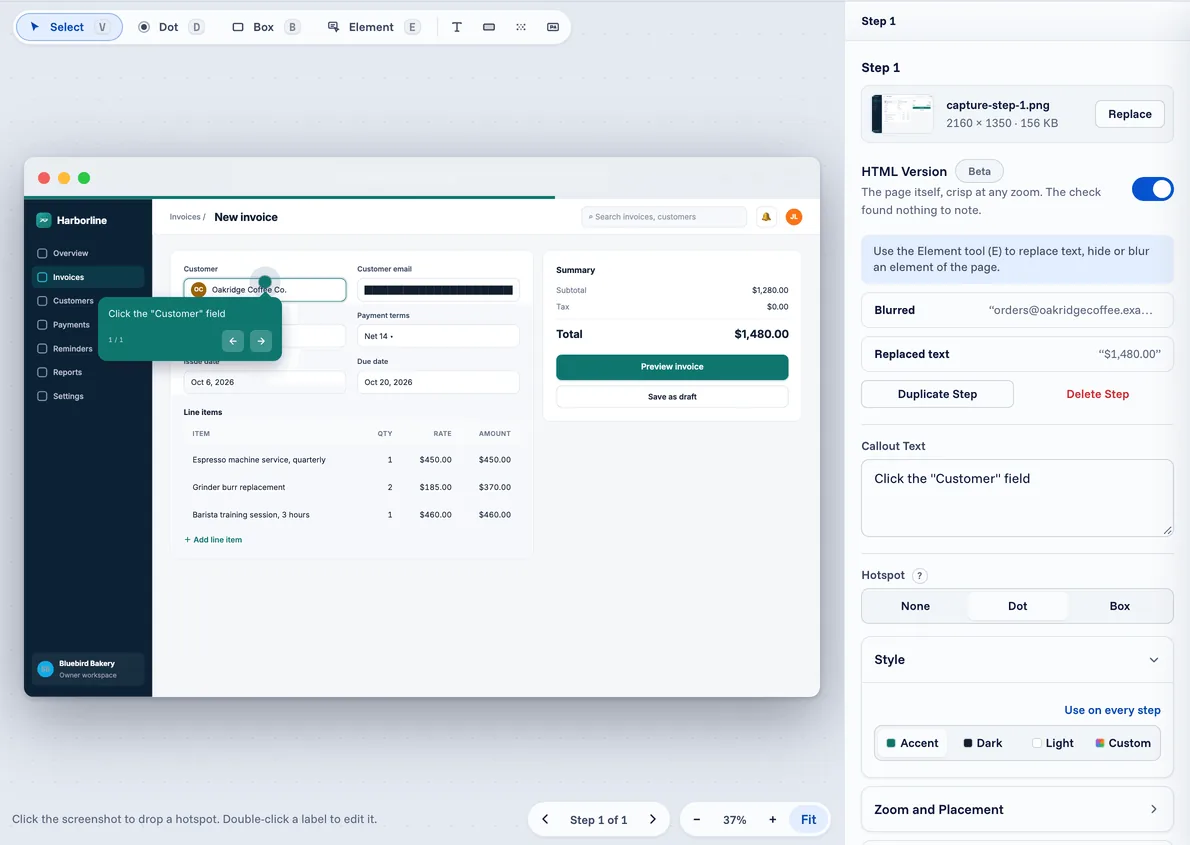Choose the Dot tool in the toolbar
The image size is (1190, 845).
pyautogui.click(x=170, y=27)
